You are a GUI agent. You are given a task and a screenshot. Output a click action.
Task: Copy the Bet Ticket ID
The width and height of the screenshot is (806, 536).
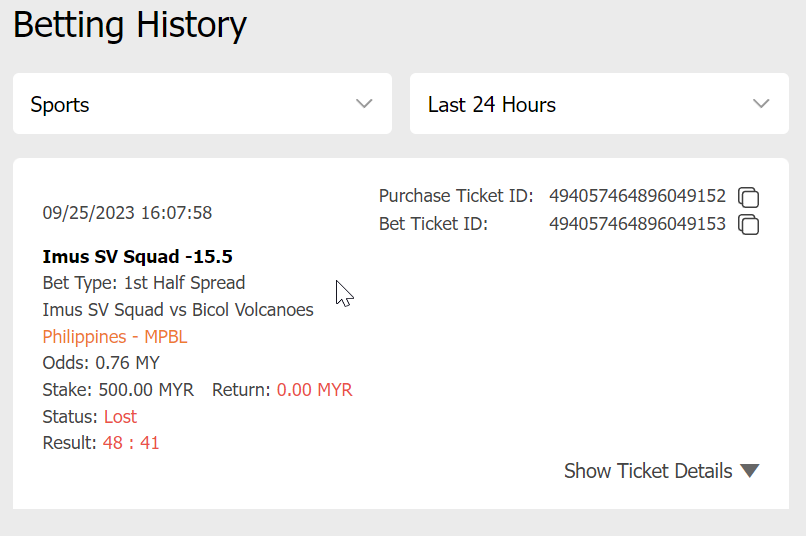(x=748, y=224)
